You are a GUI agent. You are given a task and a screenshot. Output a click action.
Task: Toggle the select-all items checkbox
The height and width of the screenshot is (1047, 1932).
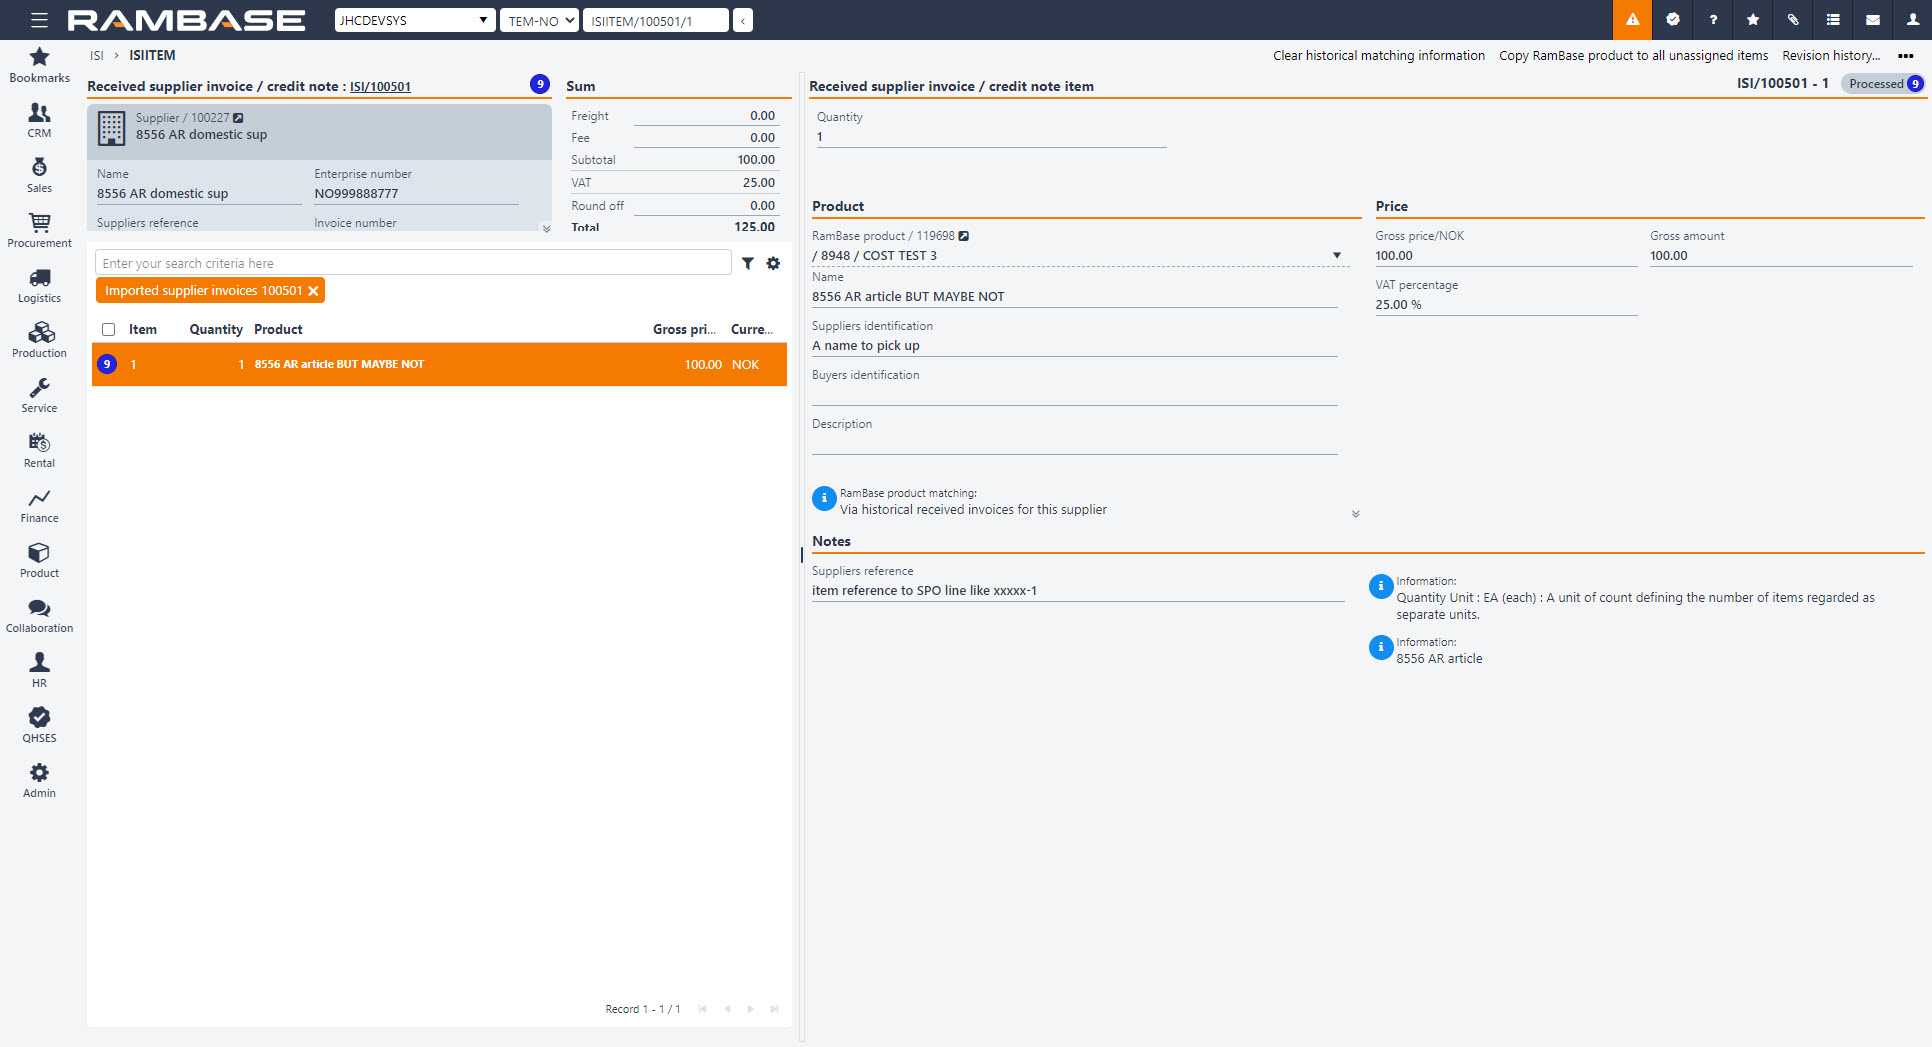(109, 329)
